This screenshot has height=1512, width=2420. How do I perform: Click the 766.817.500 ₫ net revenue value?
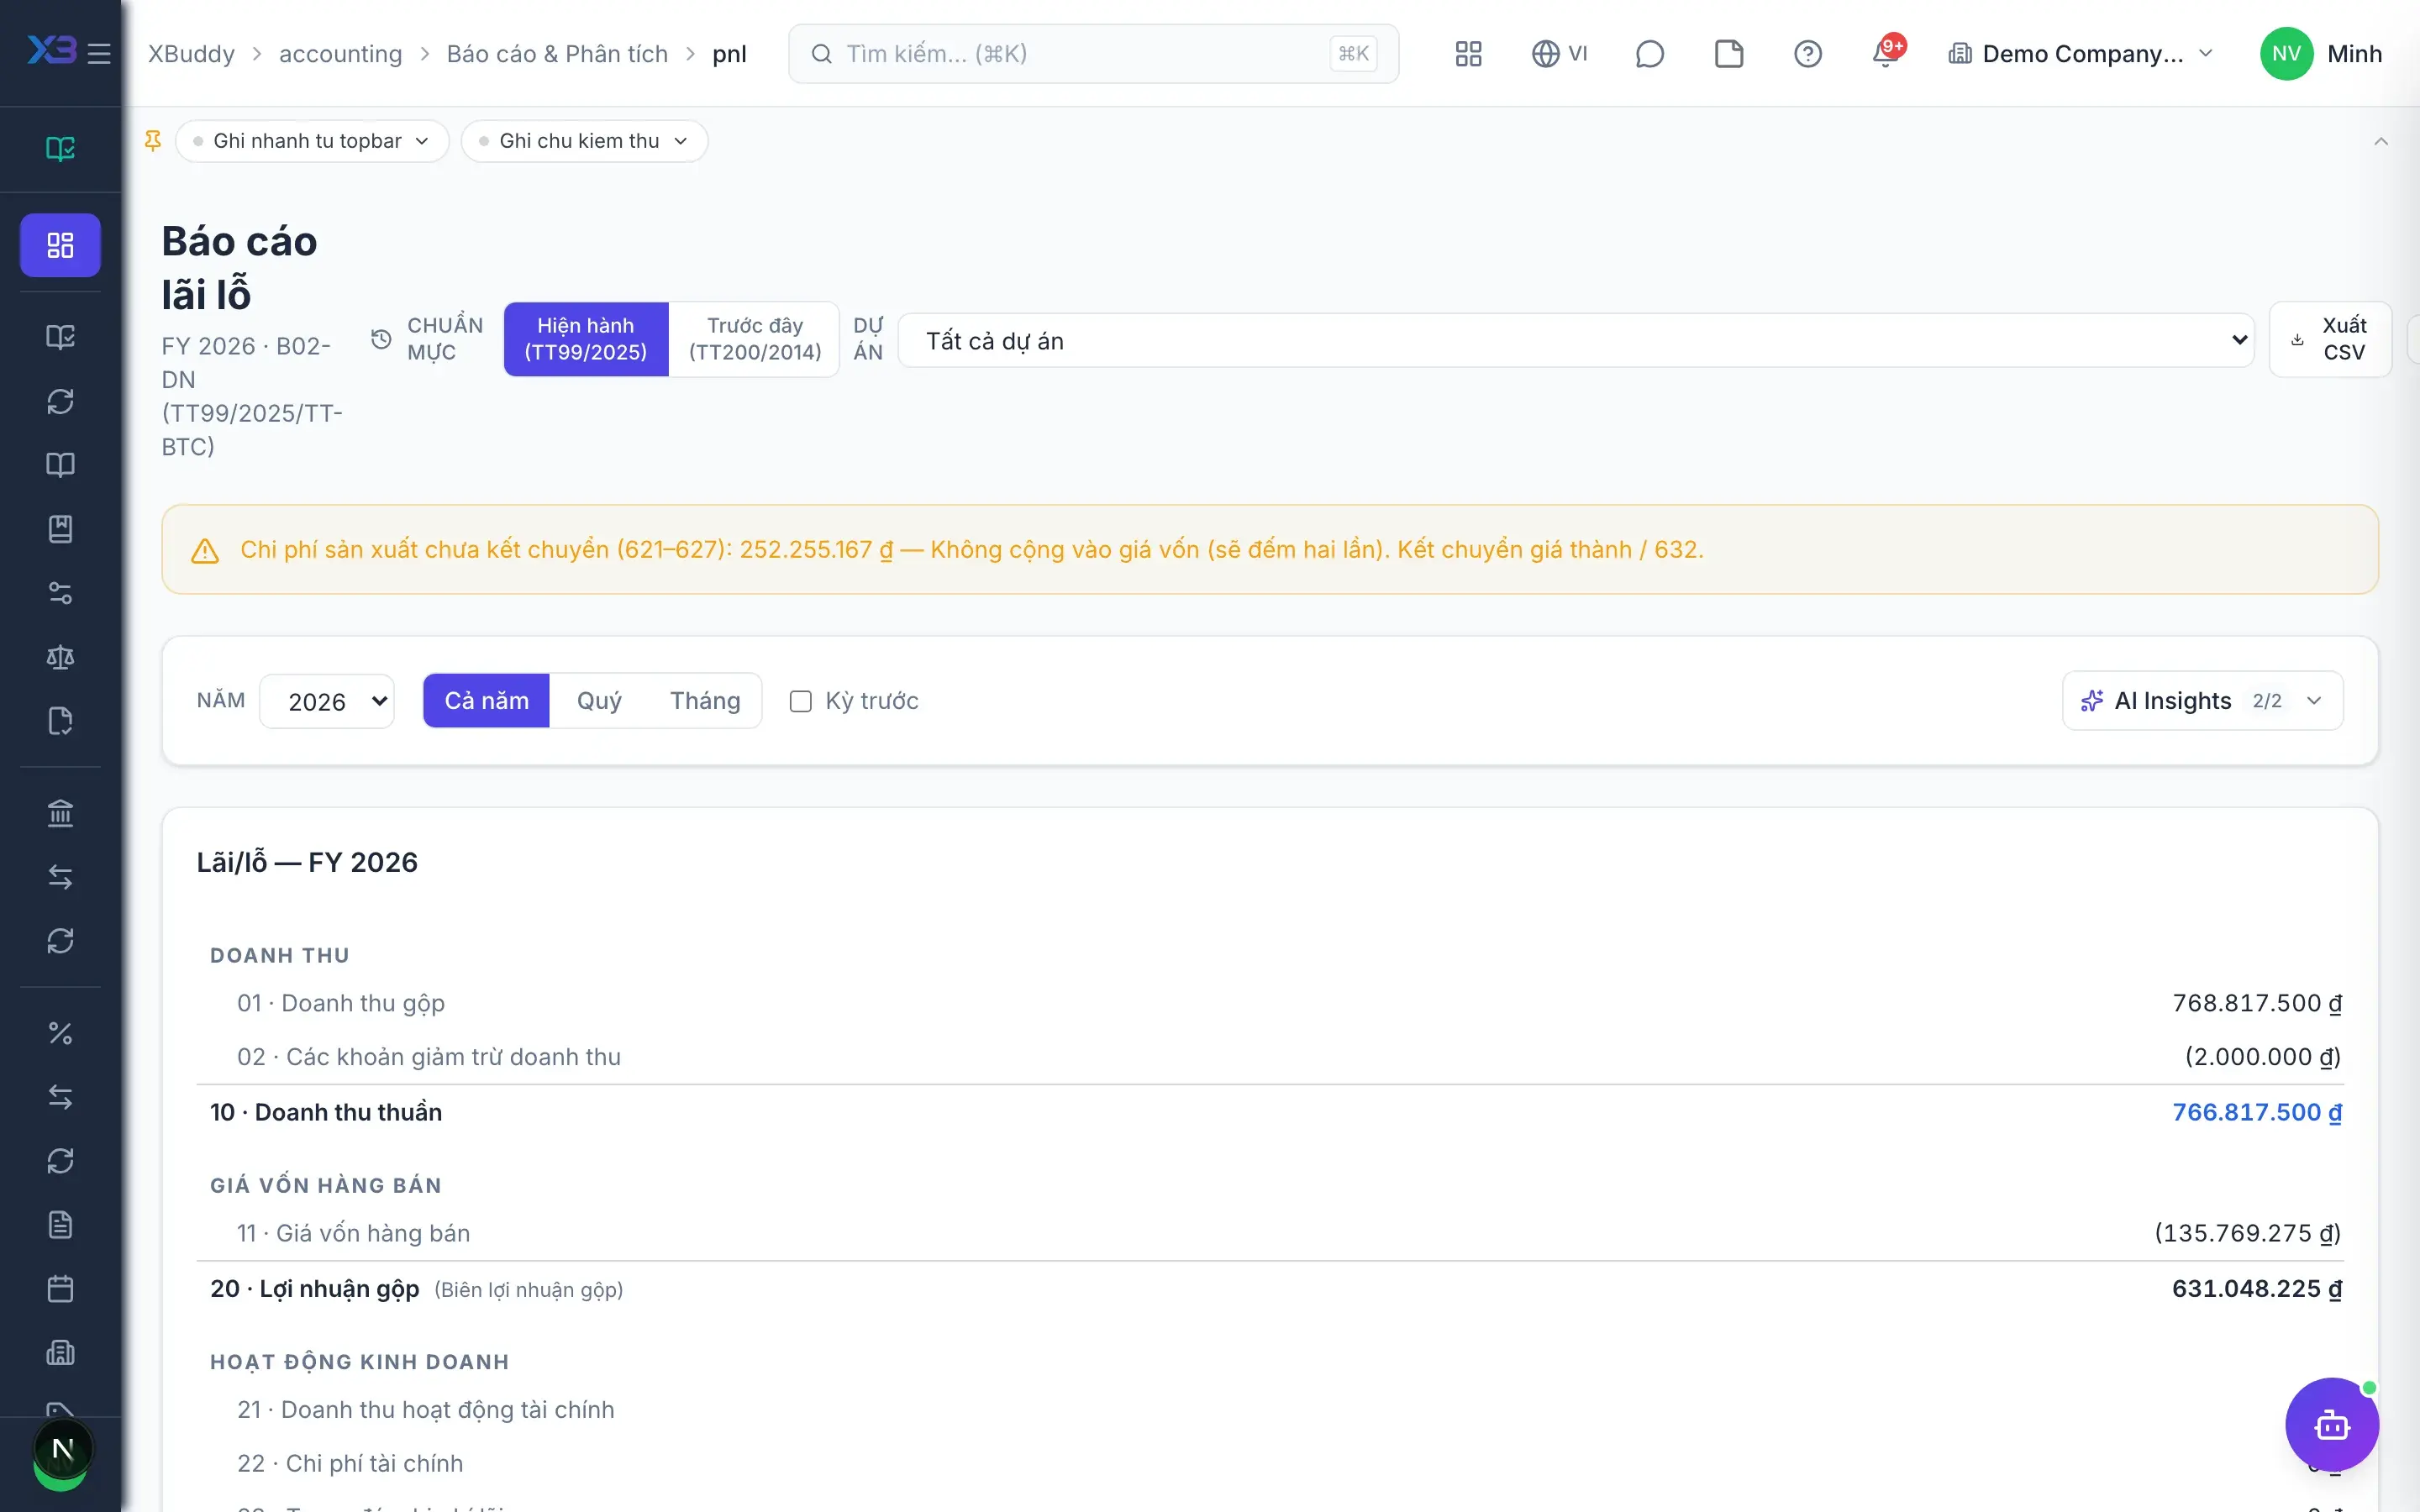(x=2256, y=1112)
